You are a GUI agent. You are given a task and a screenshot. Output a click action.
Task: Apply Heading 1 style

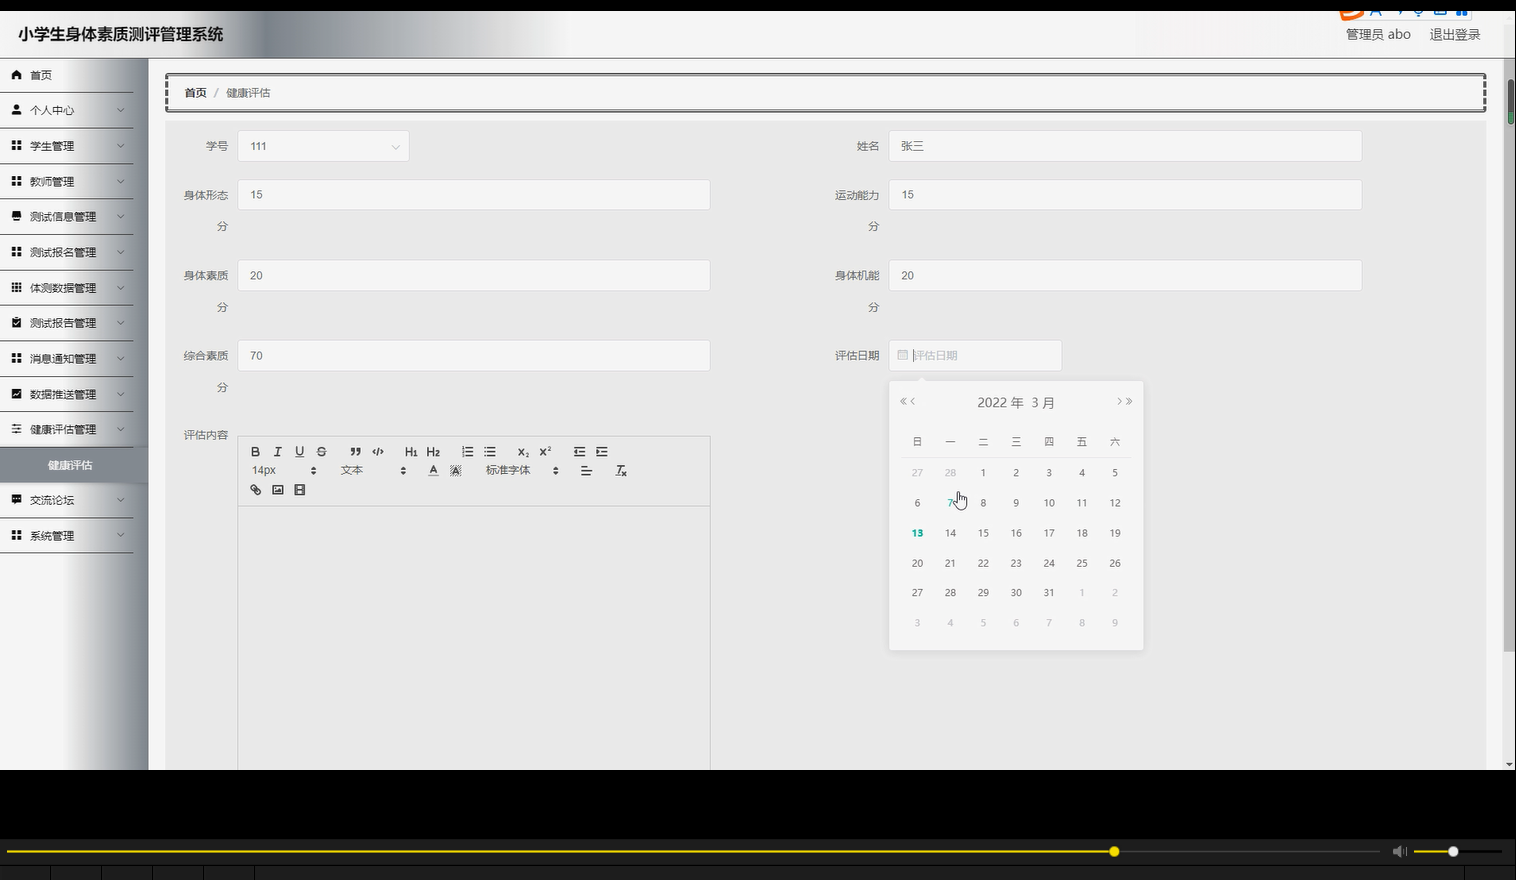pyautogui.click(x=411, y=452)
